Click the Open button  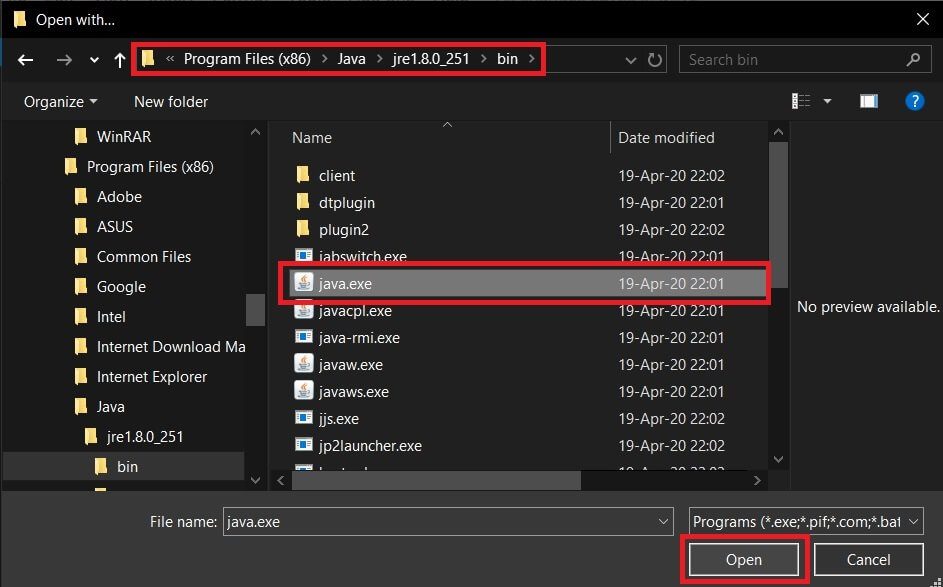pyautogui.click(x=743, y=559)
